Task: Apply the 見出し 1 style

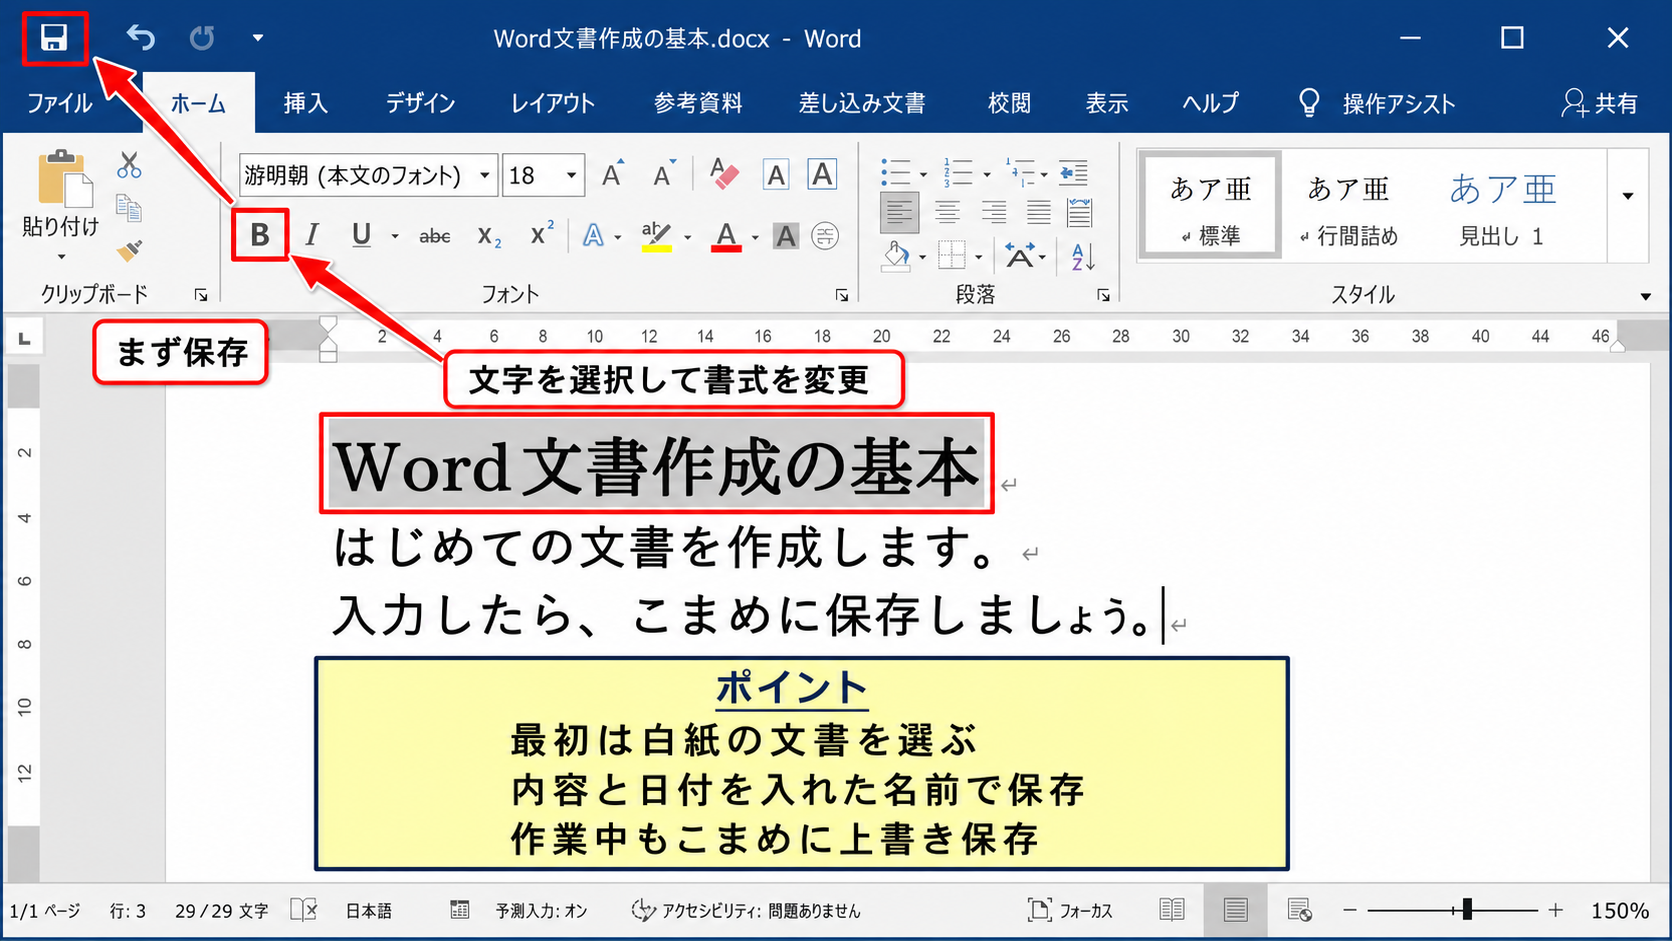Action: [x=1501, y=206]
